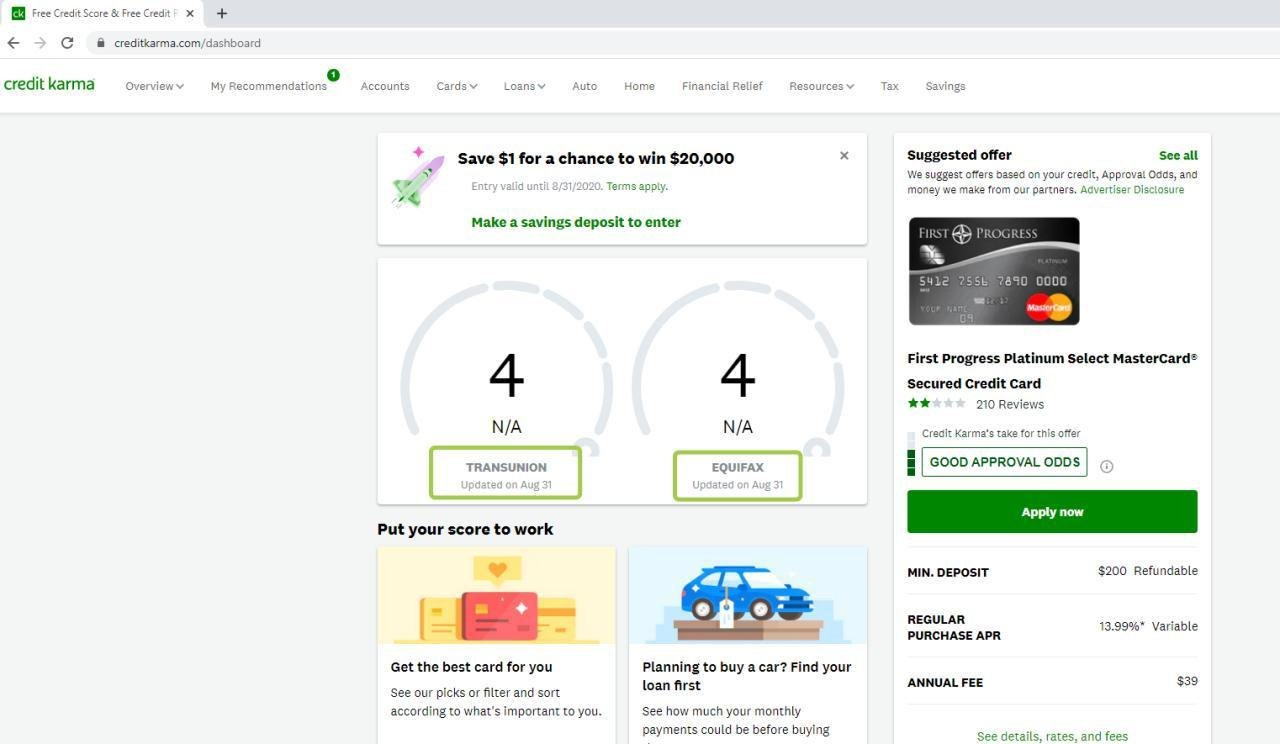Screen dimensions: 1280x744
Task: Reload the page with the refresh icon
Action: 67,43
